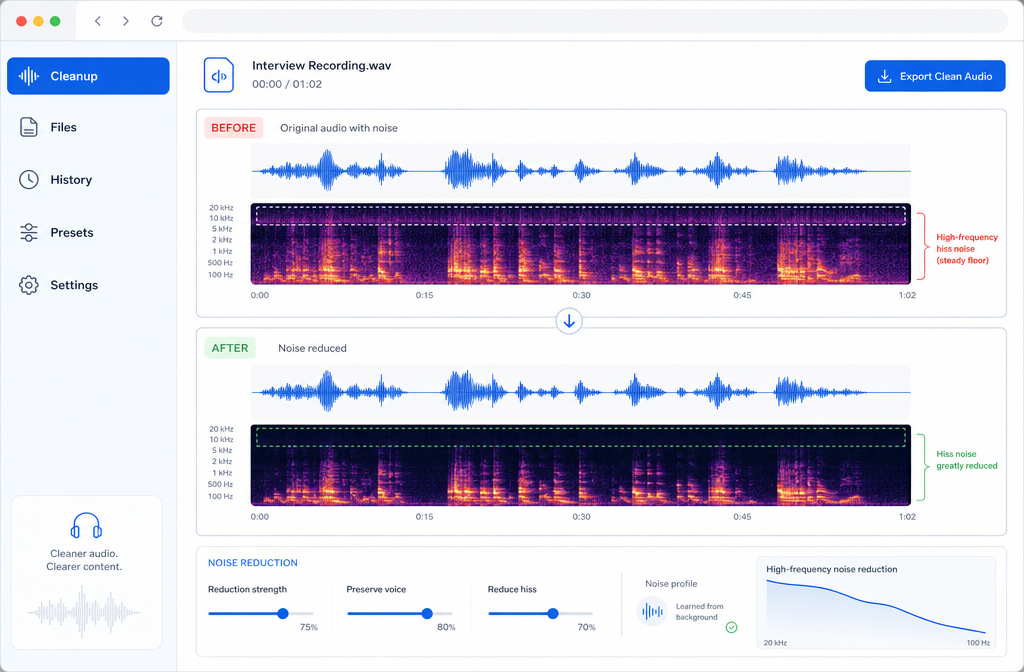Viewport: 1024px width, 672px height.
Task: Click the Files document icon
Action: click(x=29, y=127)
